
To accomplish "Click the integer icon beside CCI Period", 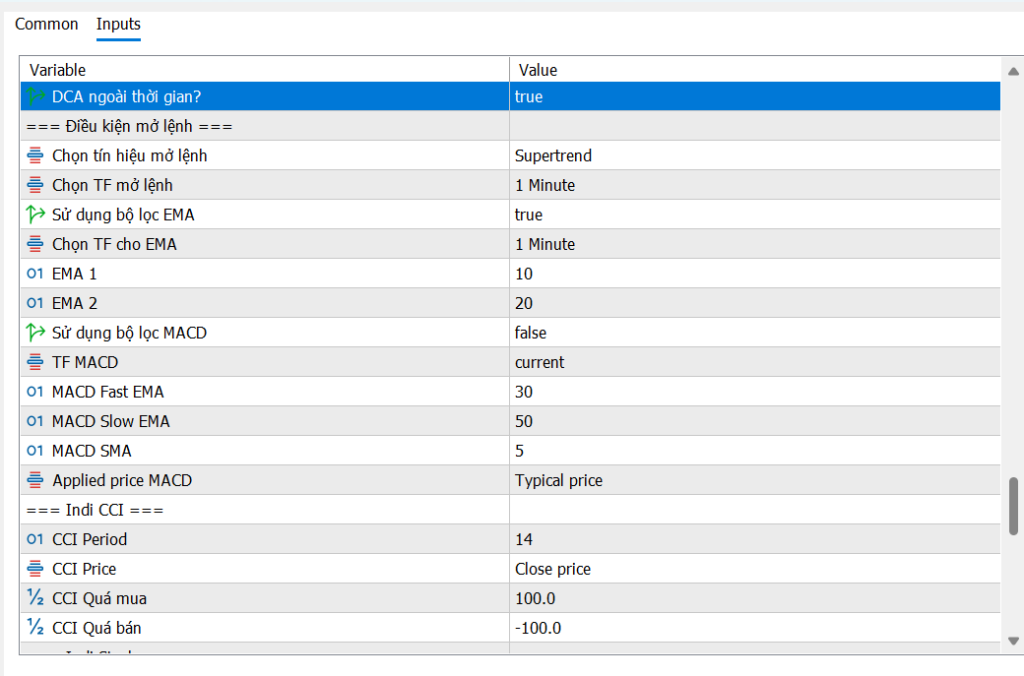I will (x=36, y=540).
